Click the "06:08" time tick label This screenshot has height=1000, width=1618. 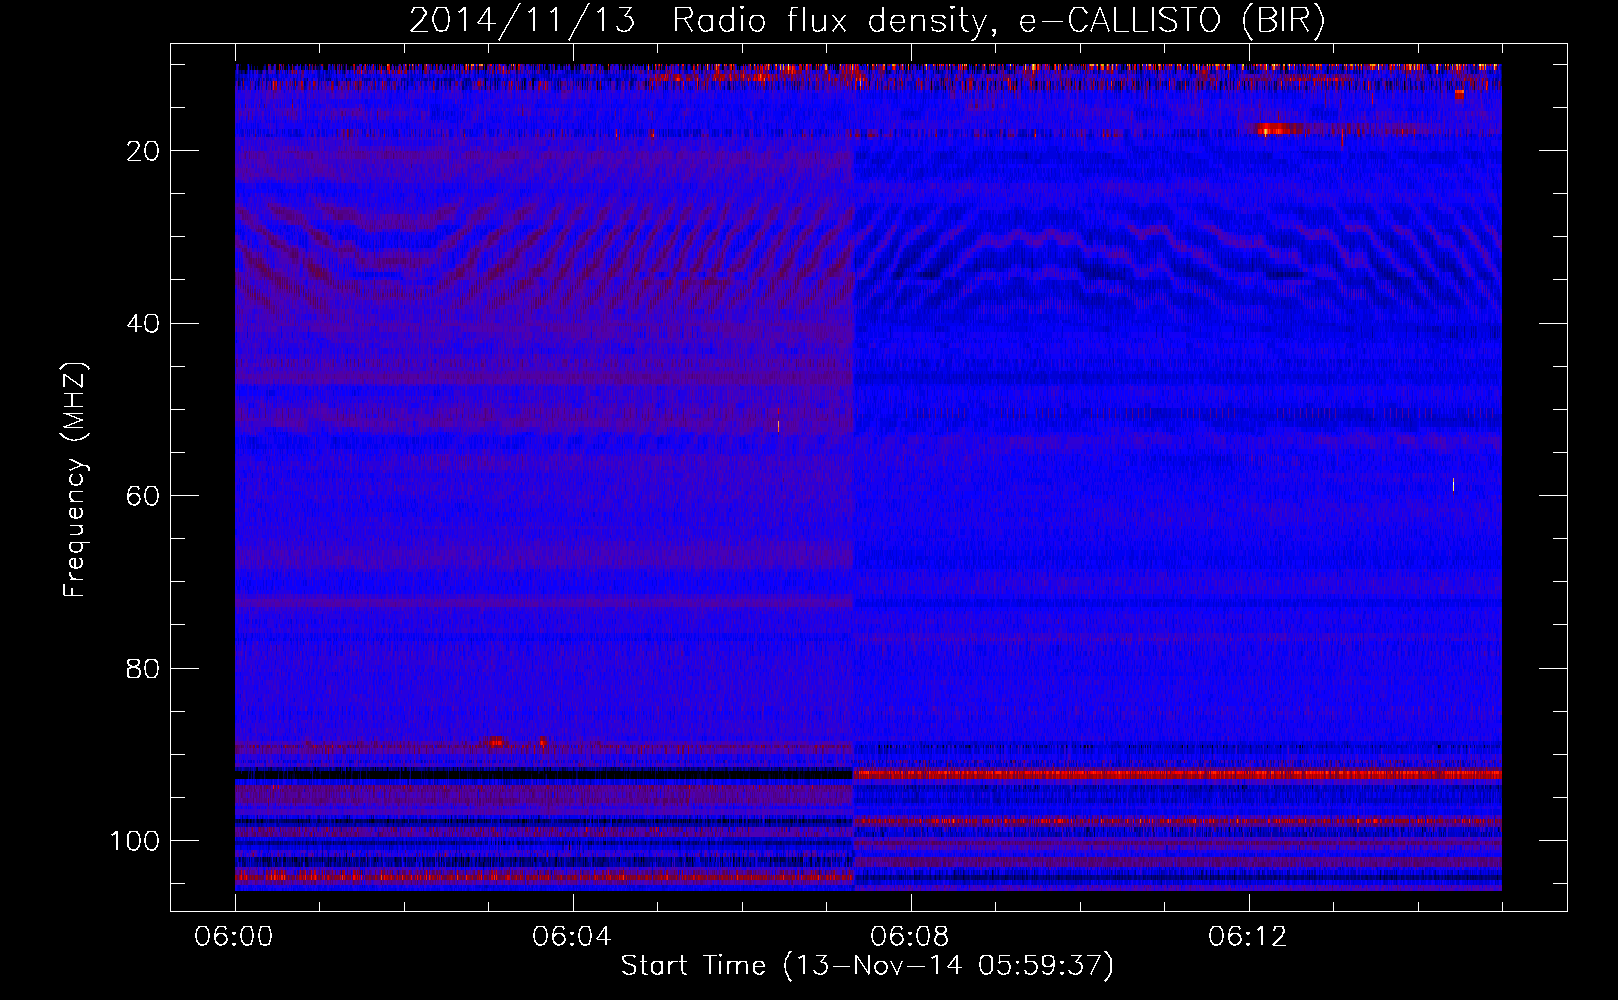click(x=910, y=937)
